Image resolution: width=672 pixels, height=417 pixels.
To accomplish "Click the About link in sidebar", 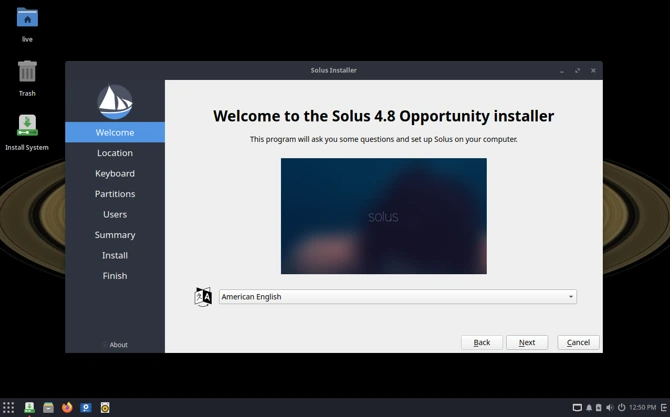I will [115, 345].
